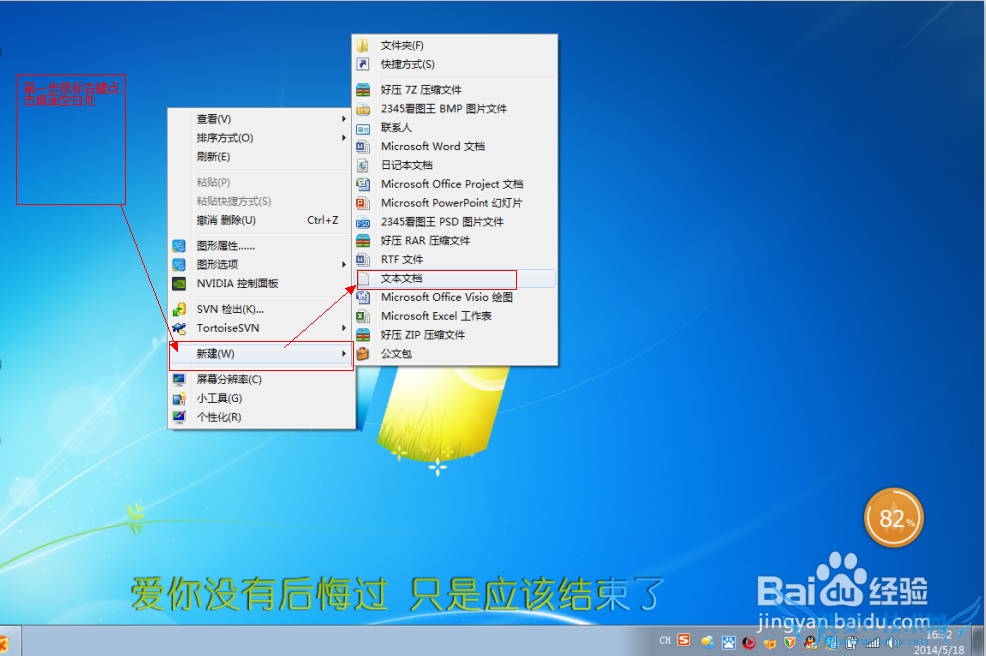
Task: Choose SVN 检出(K)... entry
Action: [261, 309]
